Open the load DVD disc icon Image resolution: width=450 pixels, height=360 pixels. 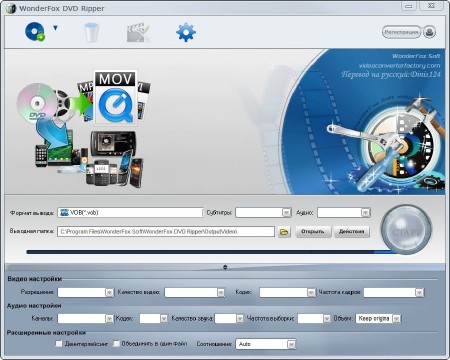pos(35,32)
